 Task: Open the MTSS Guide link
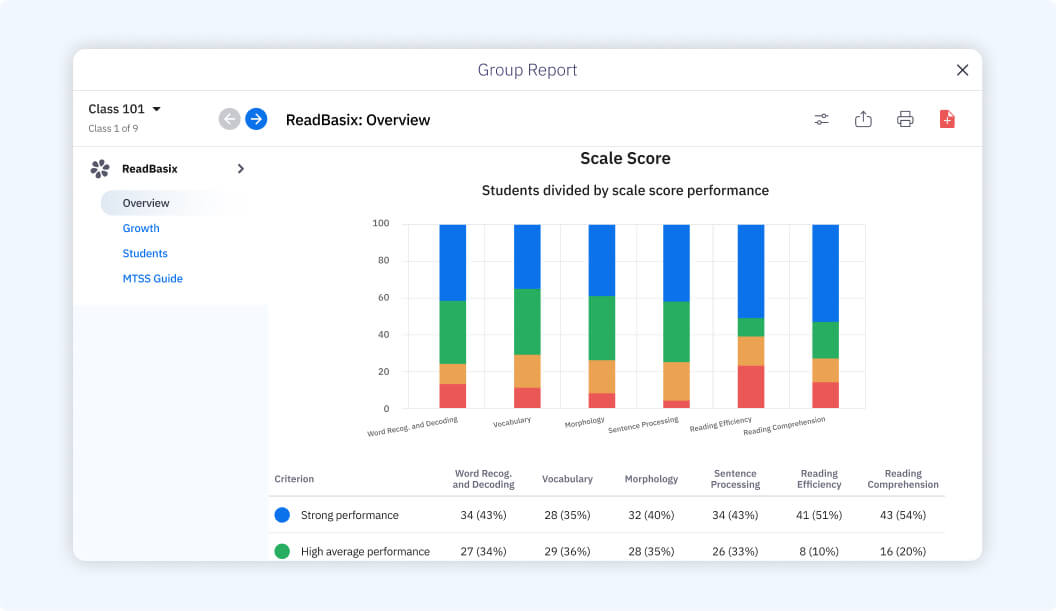tap(152, 278)
